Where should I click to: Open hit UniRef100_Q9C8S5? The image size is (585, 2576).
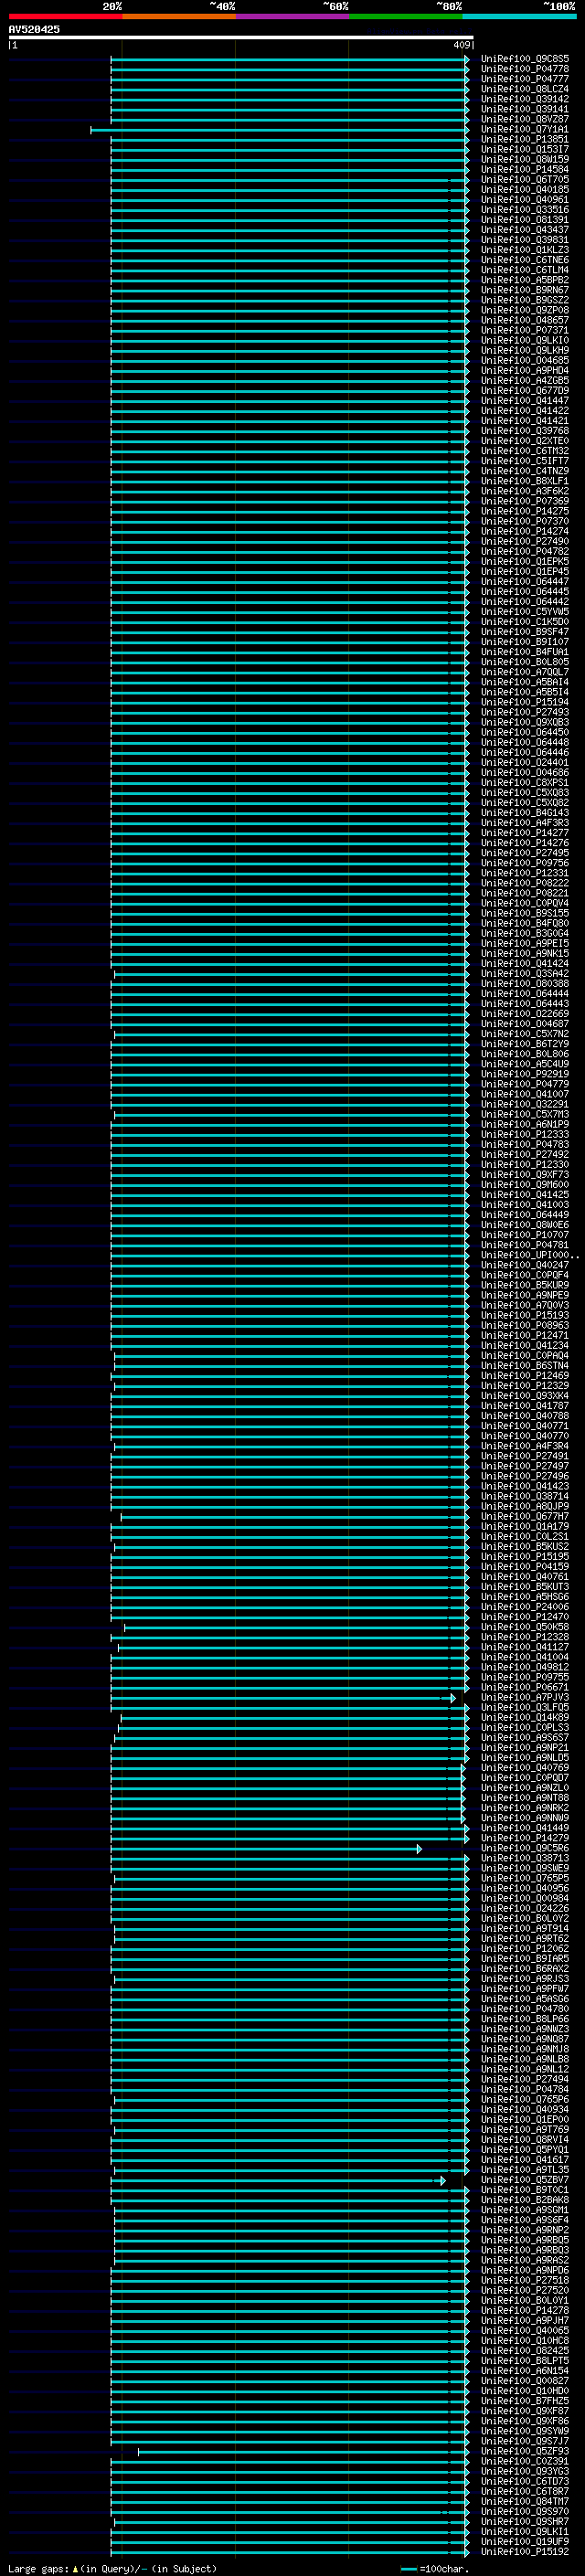[x=524, y=59]
